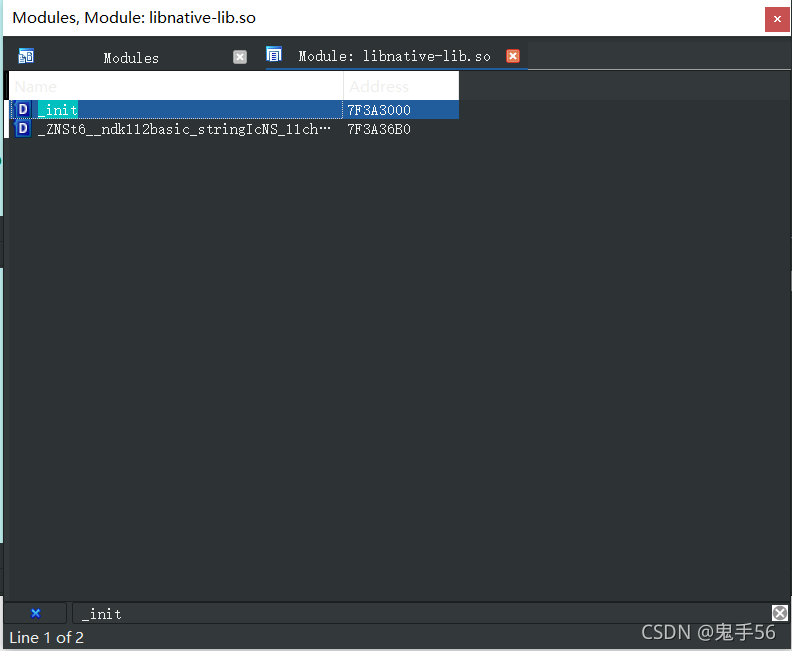Close the Modules tab

240,57
